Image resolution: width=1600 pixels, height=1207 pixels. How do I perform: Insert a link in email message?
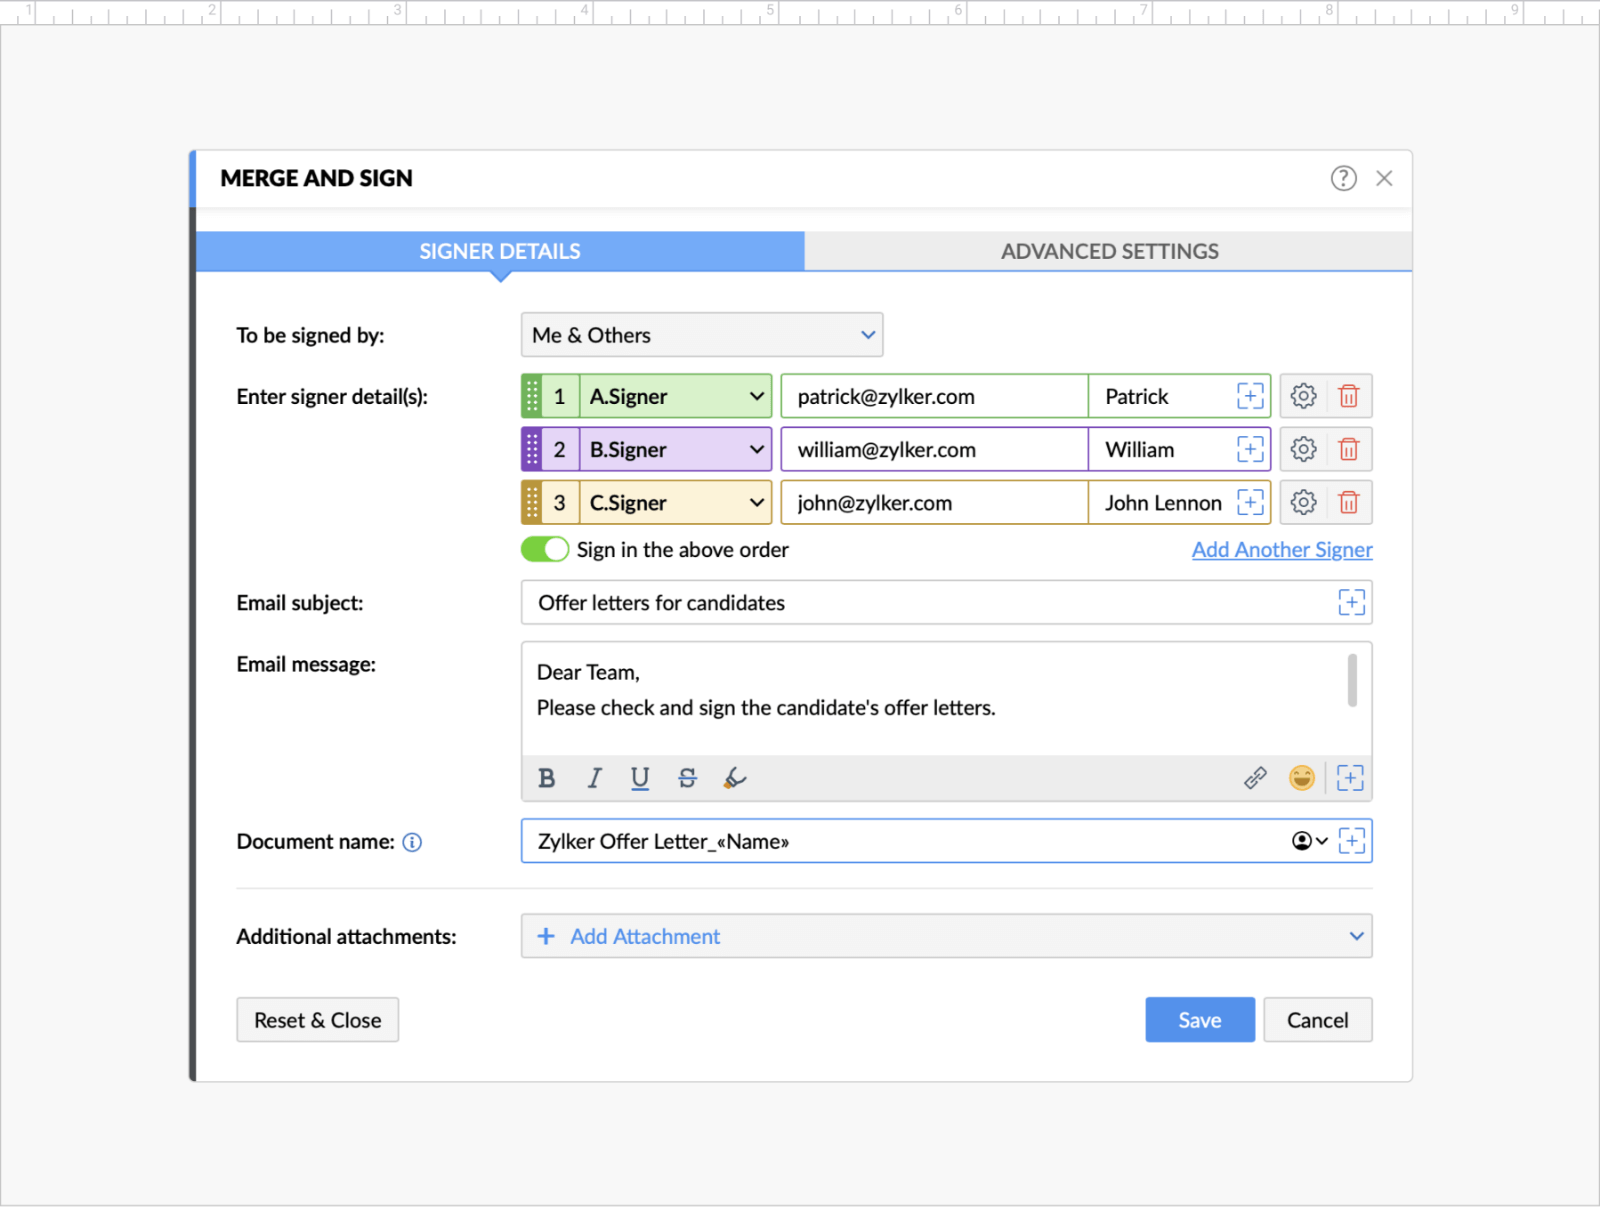coord(1255,778)
